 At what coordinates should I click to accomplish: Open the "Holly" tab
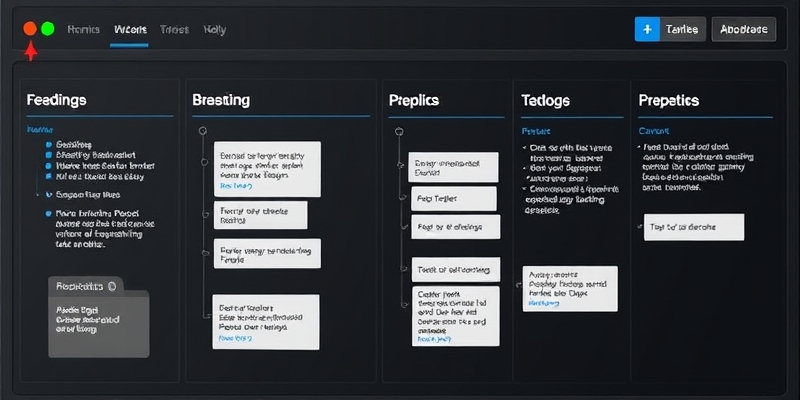214,30
